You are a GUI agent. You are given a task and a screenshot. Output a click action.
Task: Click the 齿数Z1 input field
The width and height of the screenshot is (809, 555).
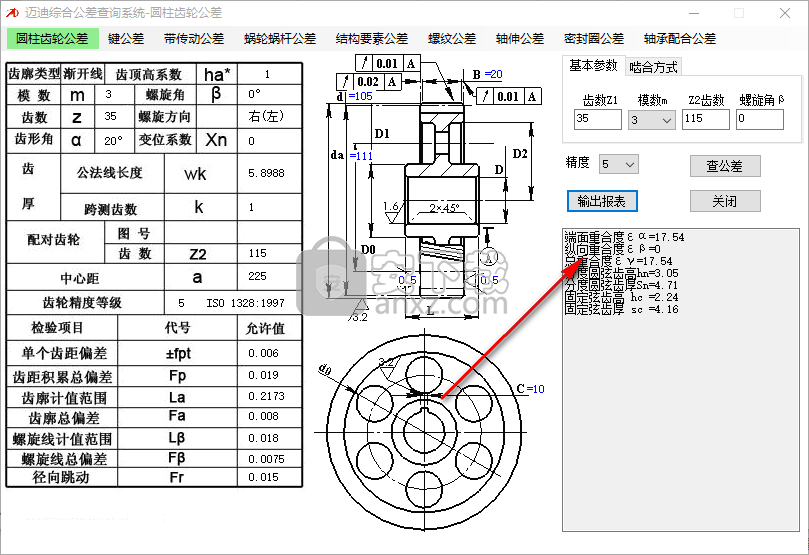pos(597,119)
